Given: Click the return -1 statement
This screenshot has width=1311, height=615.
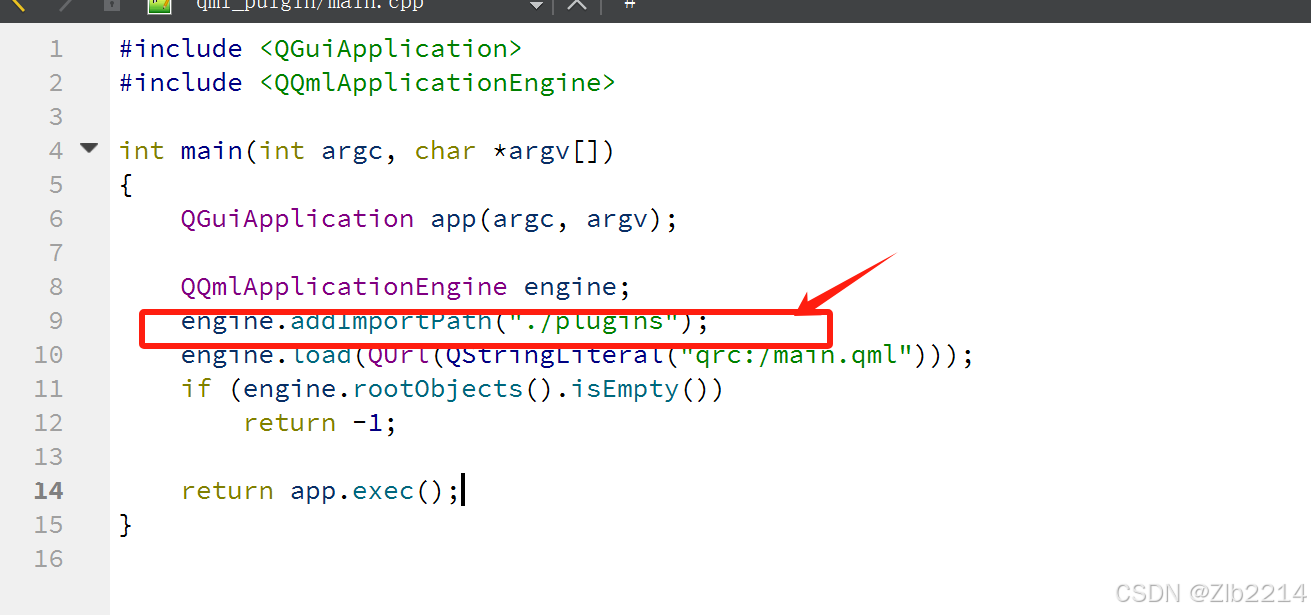Looking at the screenshot, I should (318, 422).
